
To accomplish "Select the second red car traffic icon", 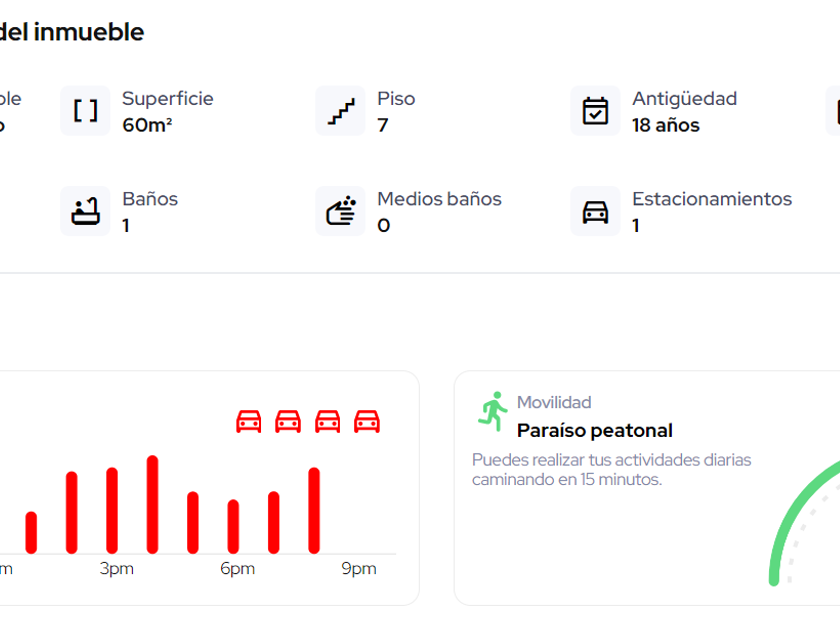I will pos(288,421).
